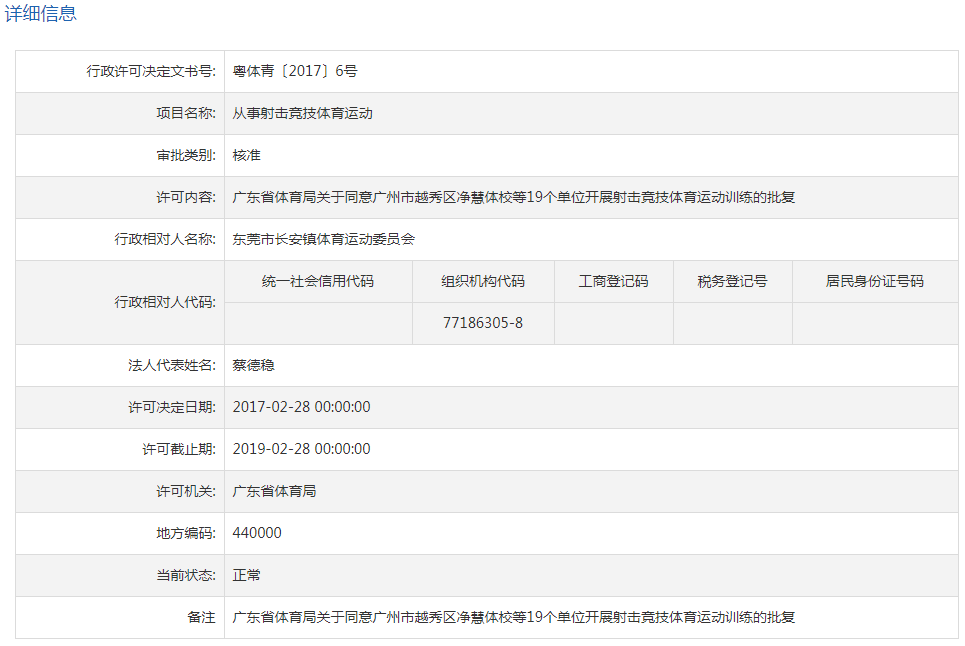Click the legal representative name 蔡德稳
The height and width of the screenshot is (646, 965).
tap(253, 366)
